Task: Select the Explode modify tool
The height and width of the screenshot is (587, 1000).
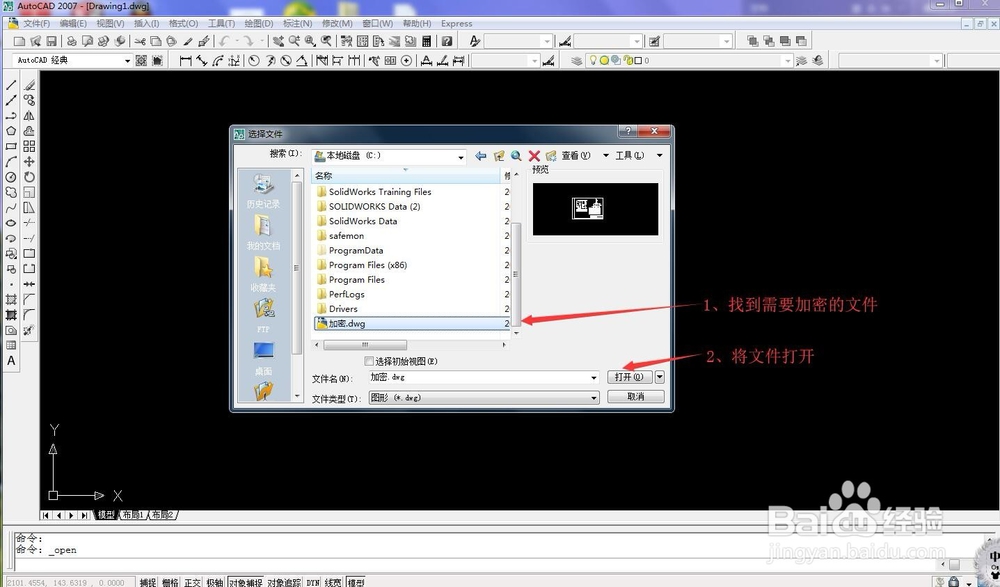Action: click(x=29, y=330)
